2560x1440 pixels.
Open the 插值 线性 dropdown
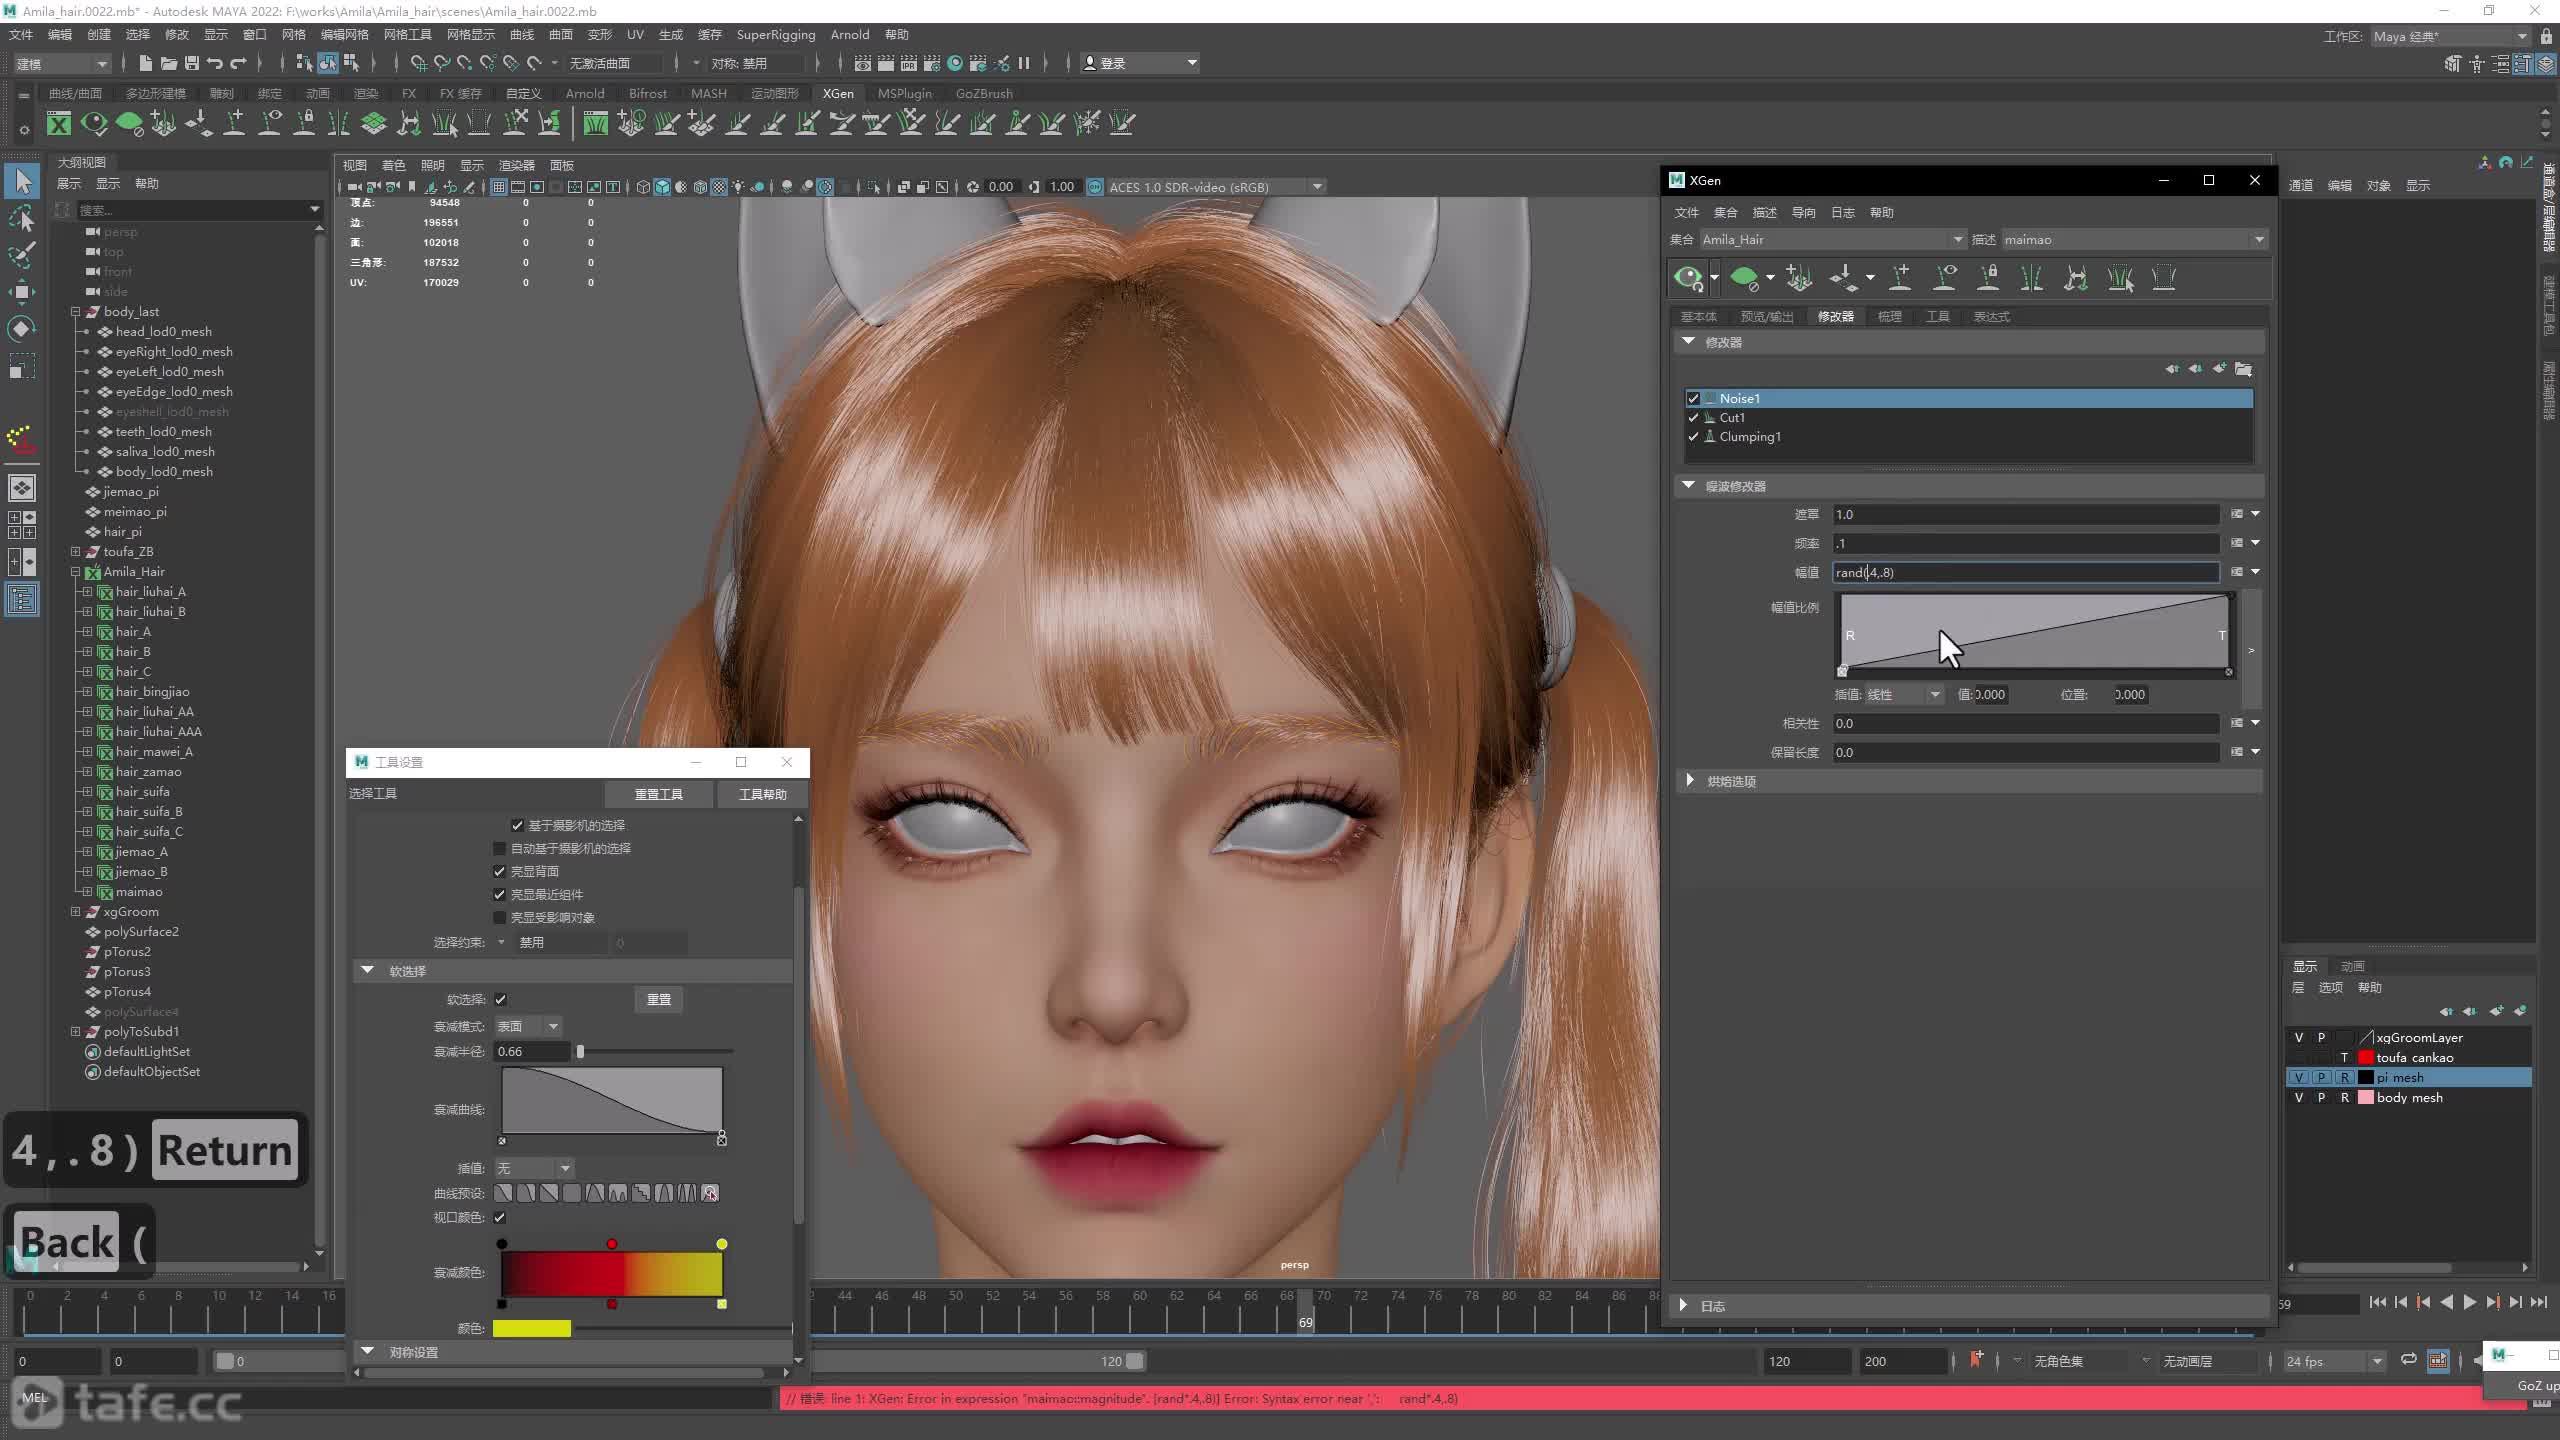click(x=1903, y=694)
